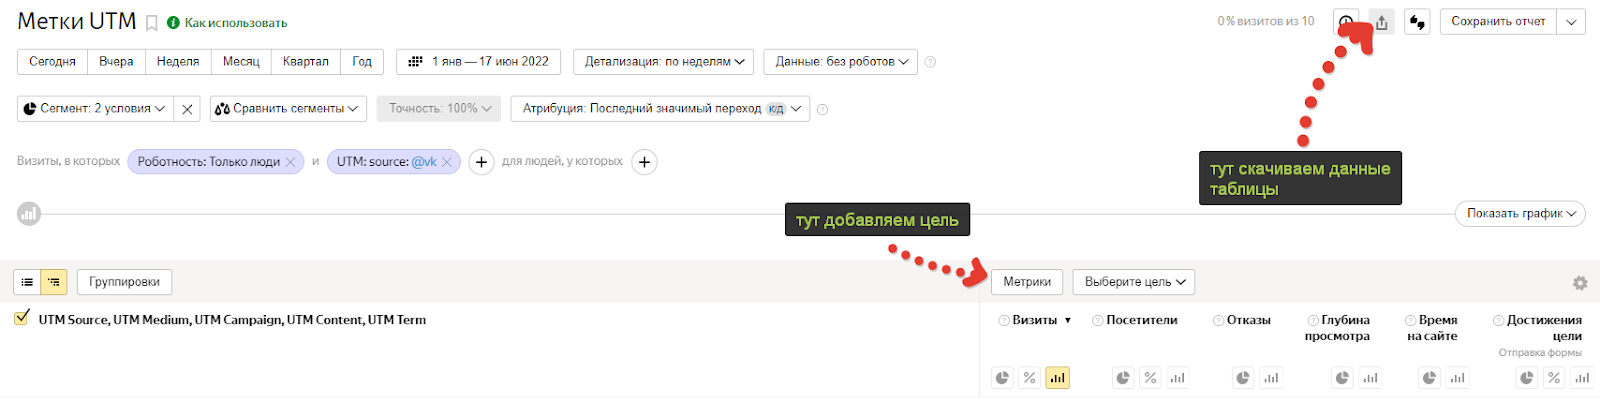
Task: Open table settings gear icon
Action: [x=1580, y=283]
